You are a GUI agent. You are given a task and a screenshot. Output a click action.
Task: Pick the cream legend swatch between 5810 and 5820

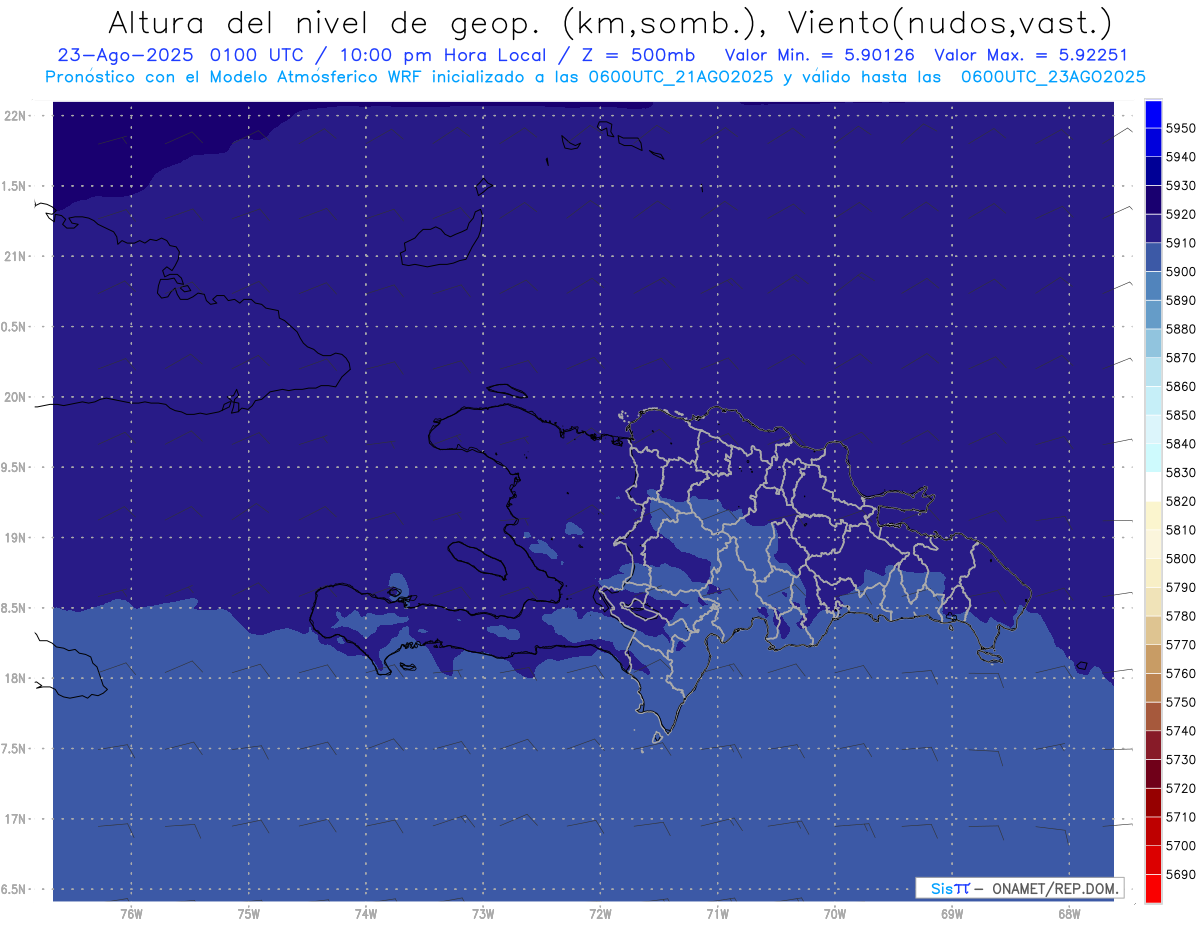click(x=1153, y=516)
